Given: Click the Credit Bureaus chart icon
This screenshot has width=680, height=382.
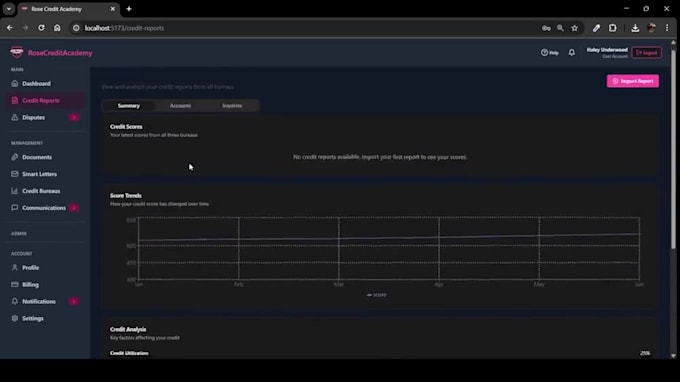Looking at the screenshot, I should coord(15,191).
